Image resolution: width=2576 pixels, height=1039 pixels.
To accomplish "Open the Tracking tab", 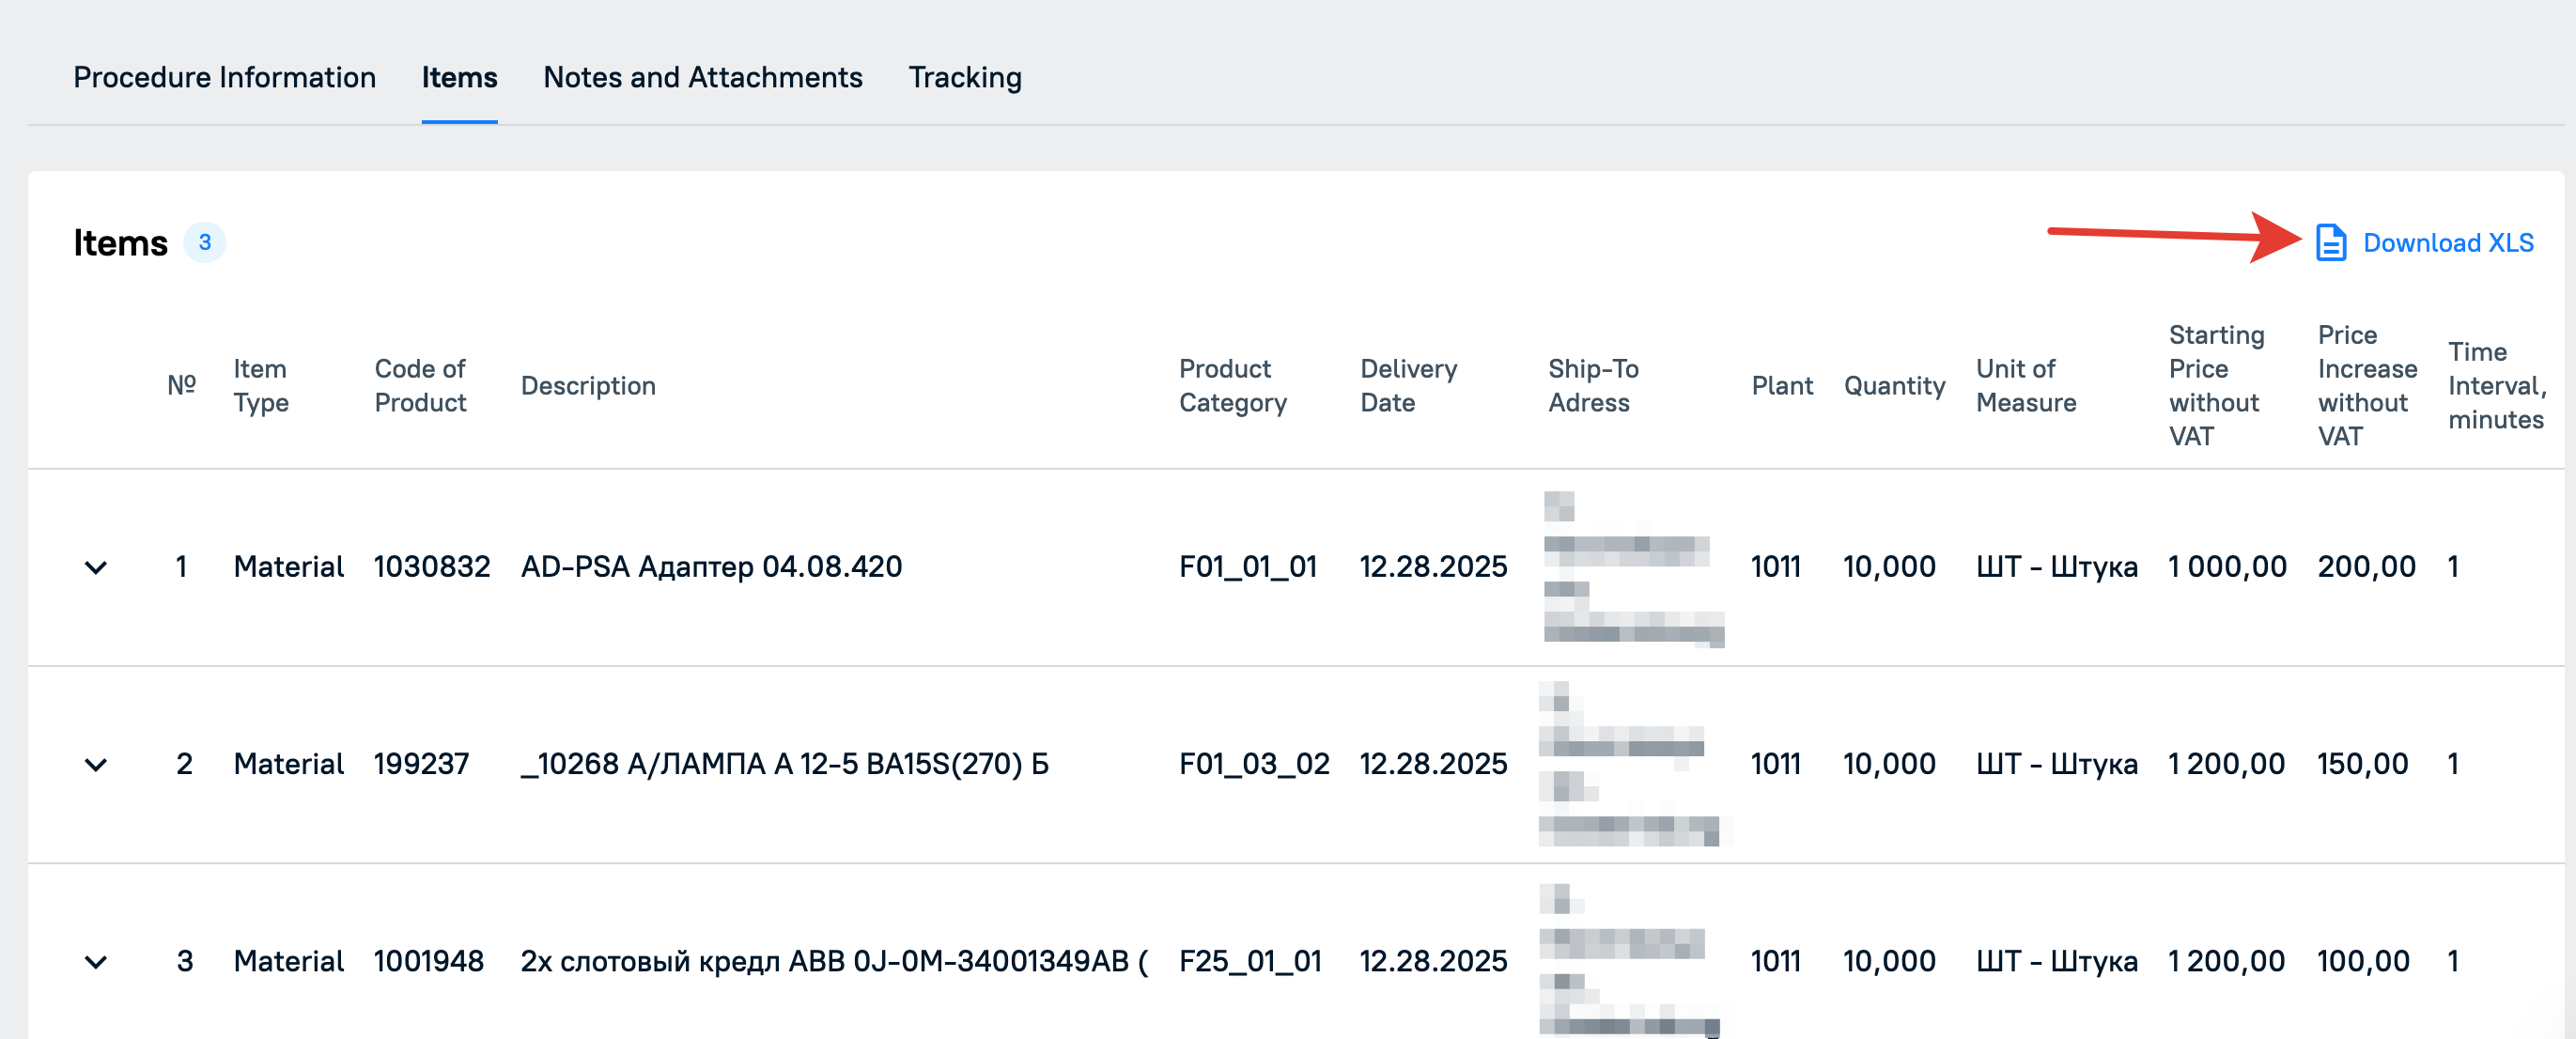I will 965,77.
